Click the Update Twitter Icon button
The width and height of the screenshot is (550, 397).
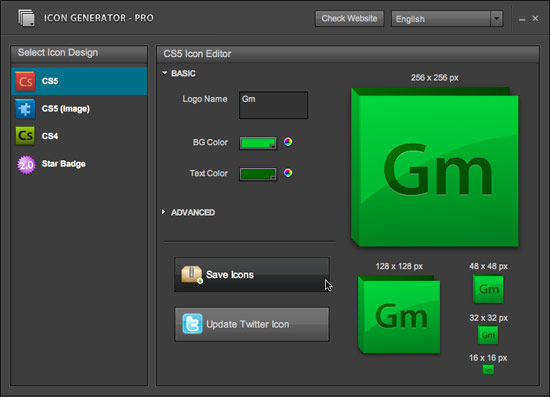coord(252,324)
